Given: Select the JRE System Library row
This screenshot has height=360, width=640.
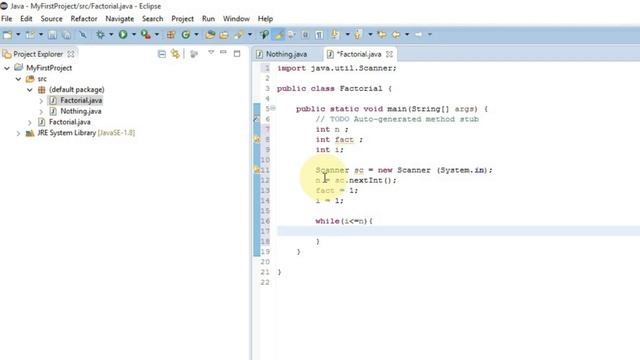Looking at the screenshot, I should point(86,133).
